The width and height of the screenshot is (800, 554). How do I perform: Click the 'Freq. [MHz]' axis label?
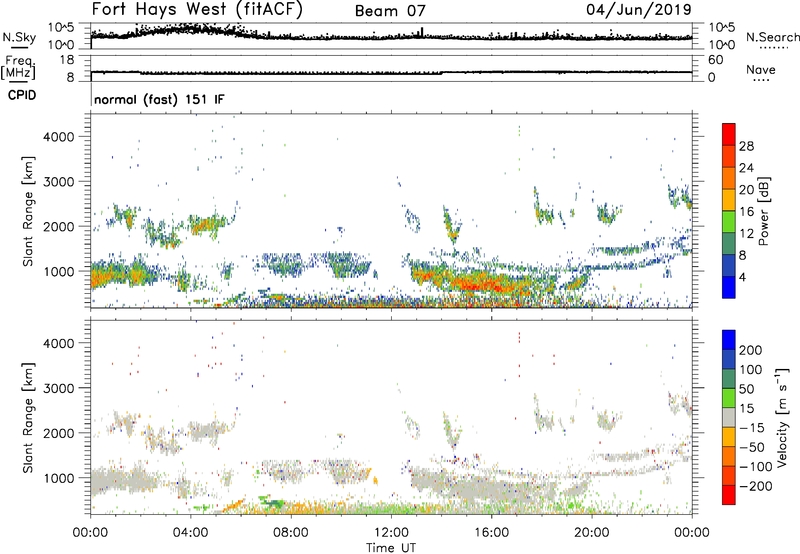click(18, 68)
